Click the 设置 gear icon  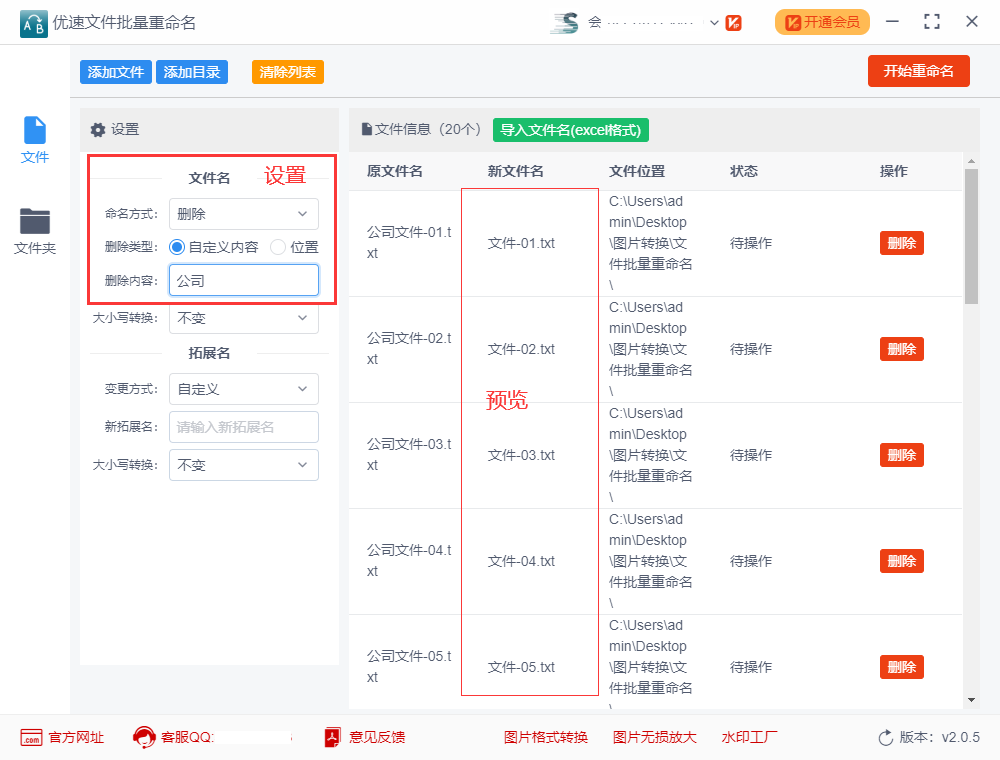point(98,129)
